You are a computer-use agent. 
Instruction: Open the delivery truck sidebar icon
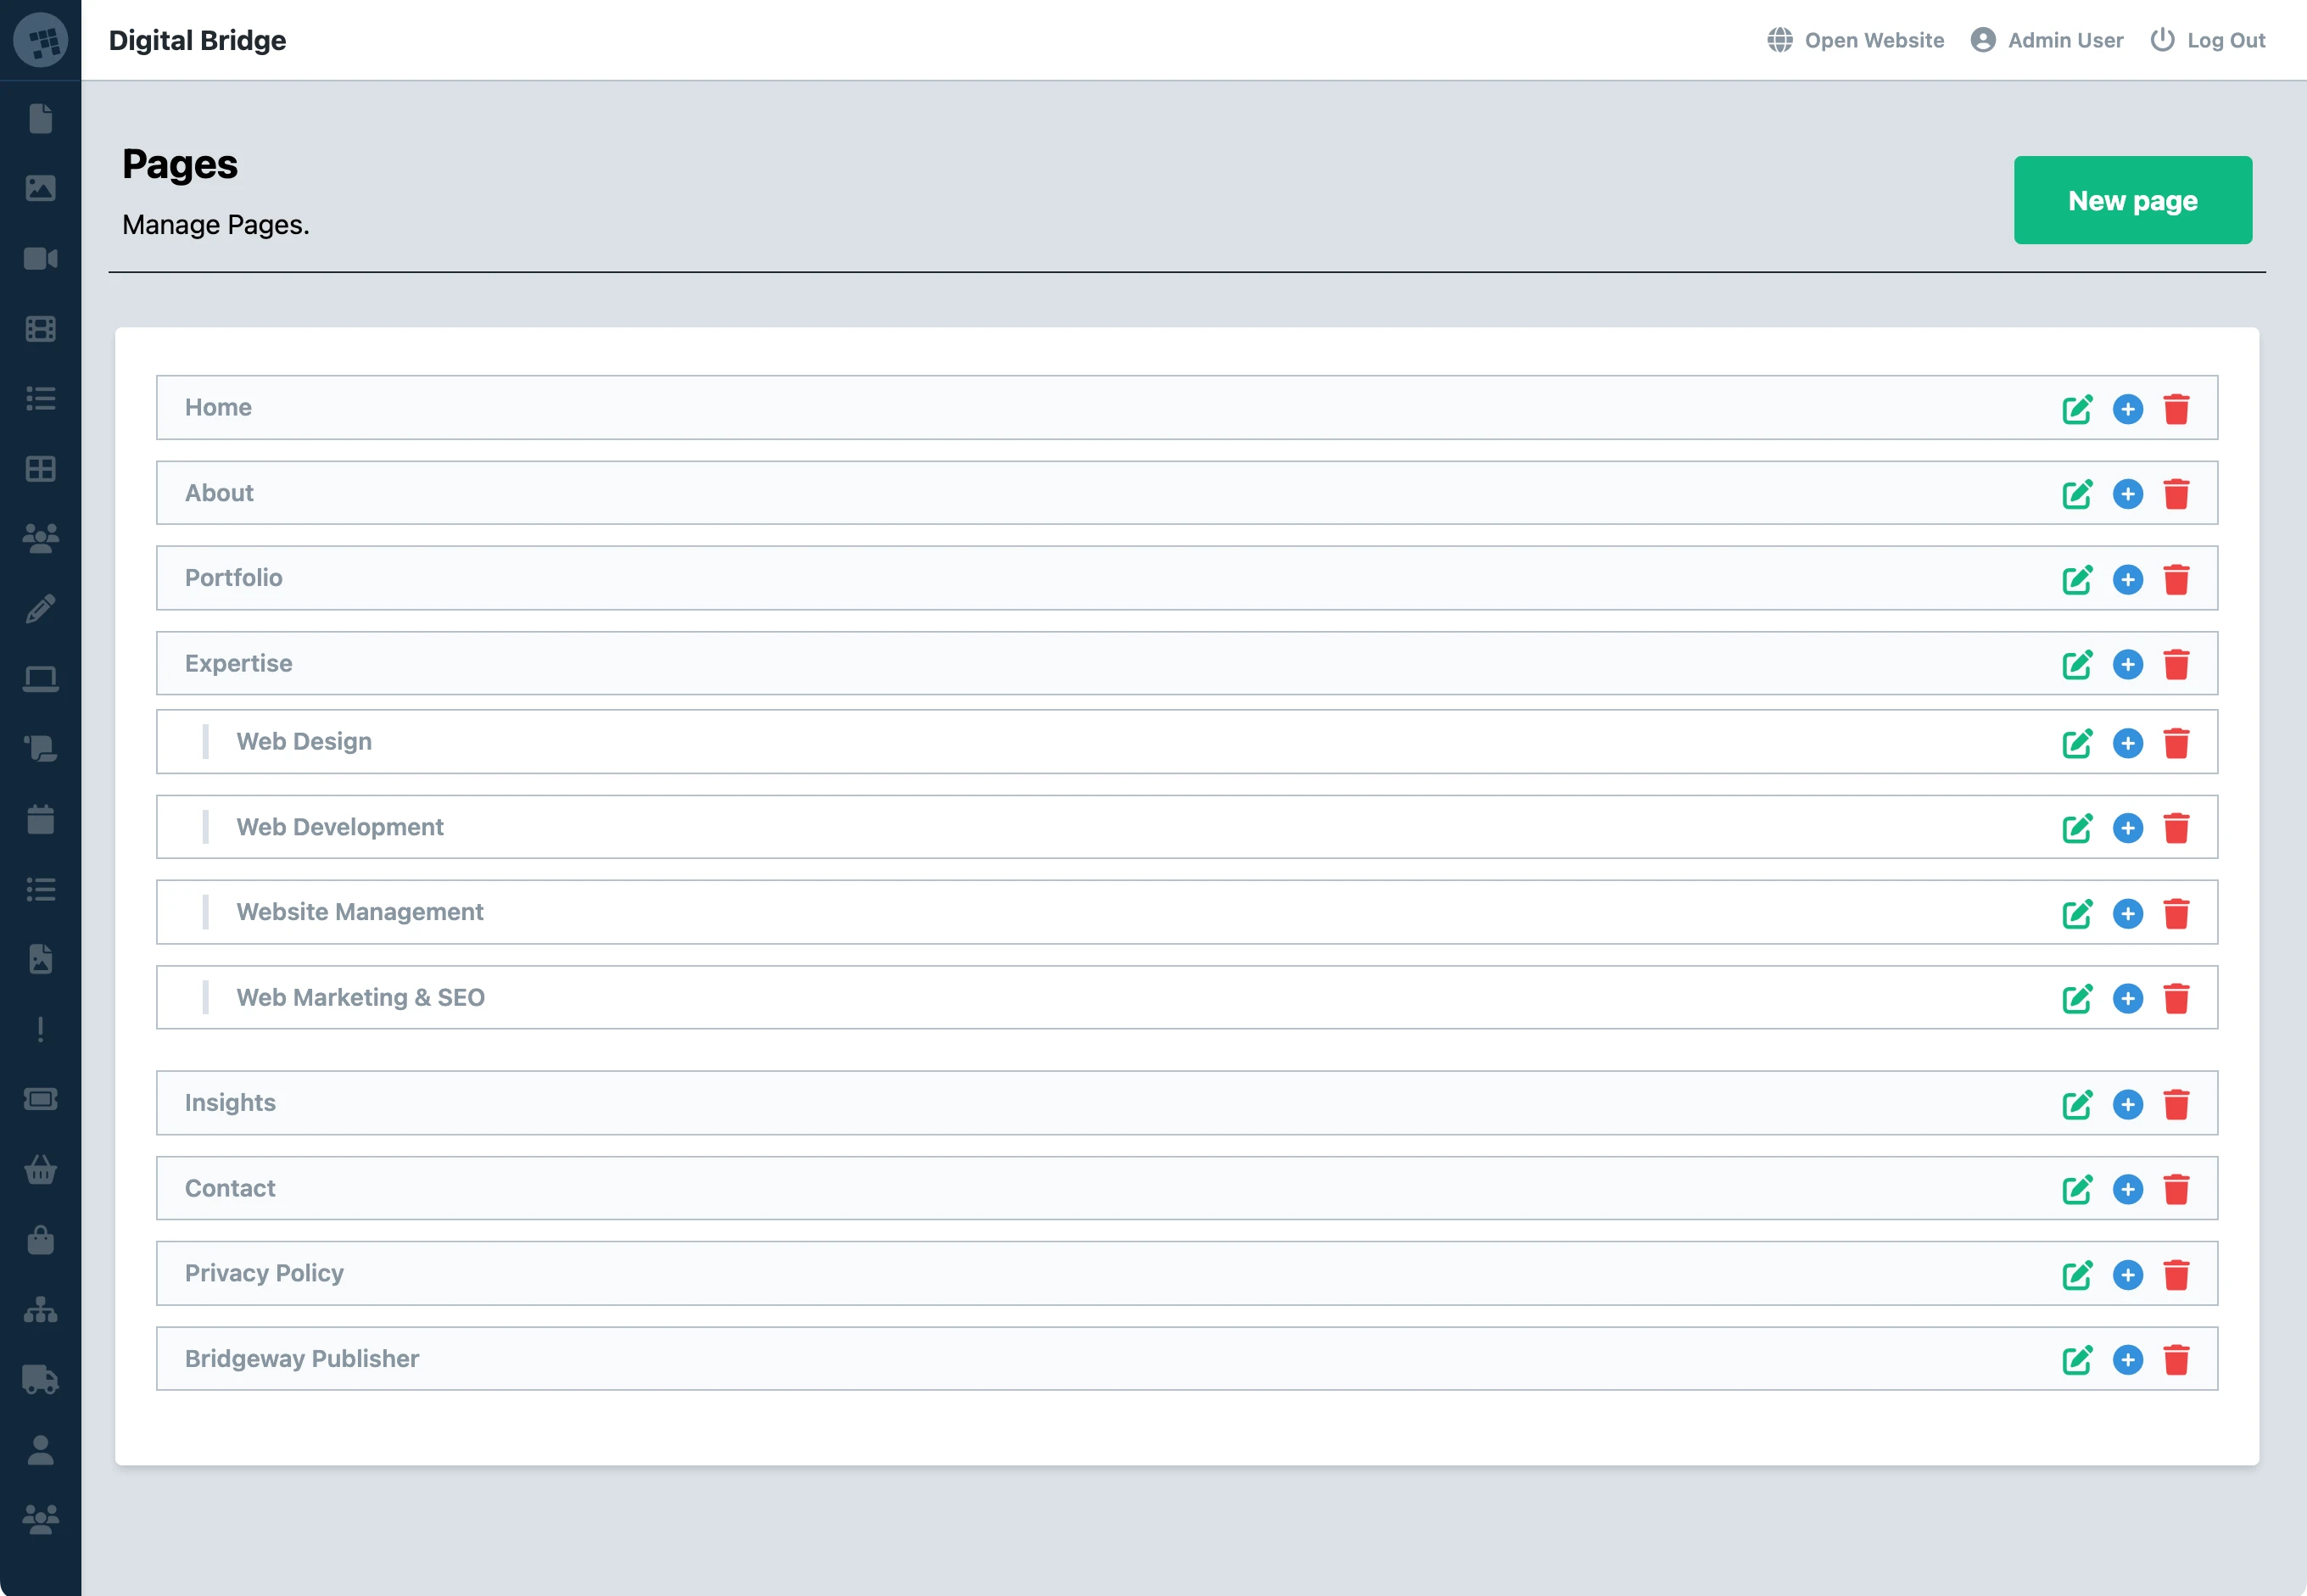40,1380
